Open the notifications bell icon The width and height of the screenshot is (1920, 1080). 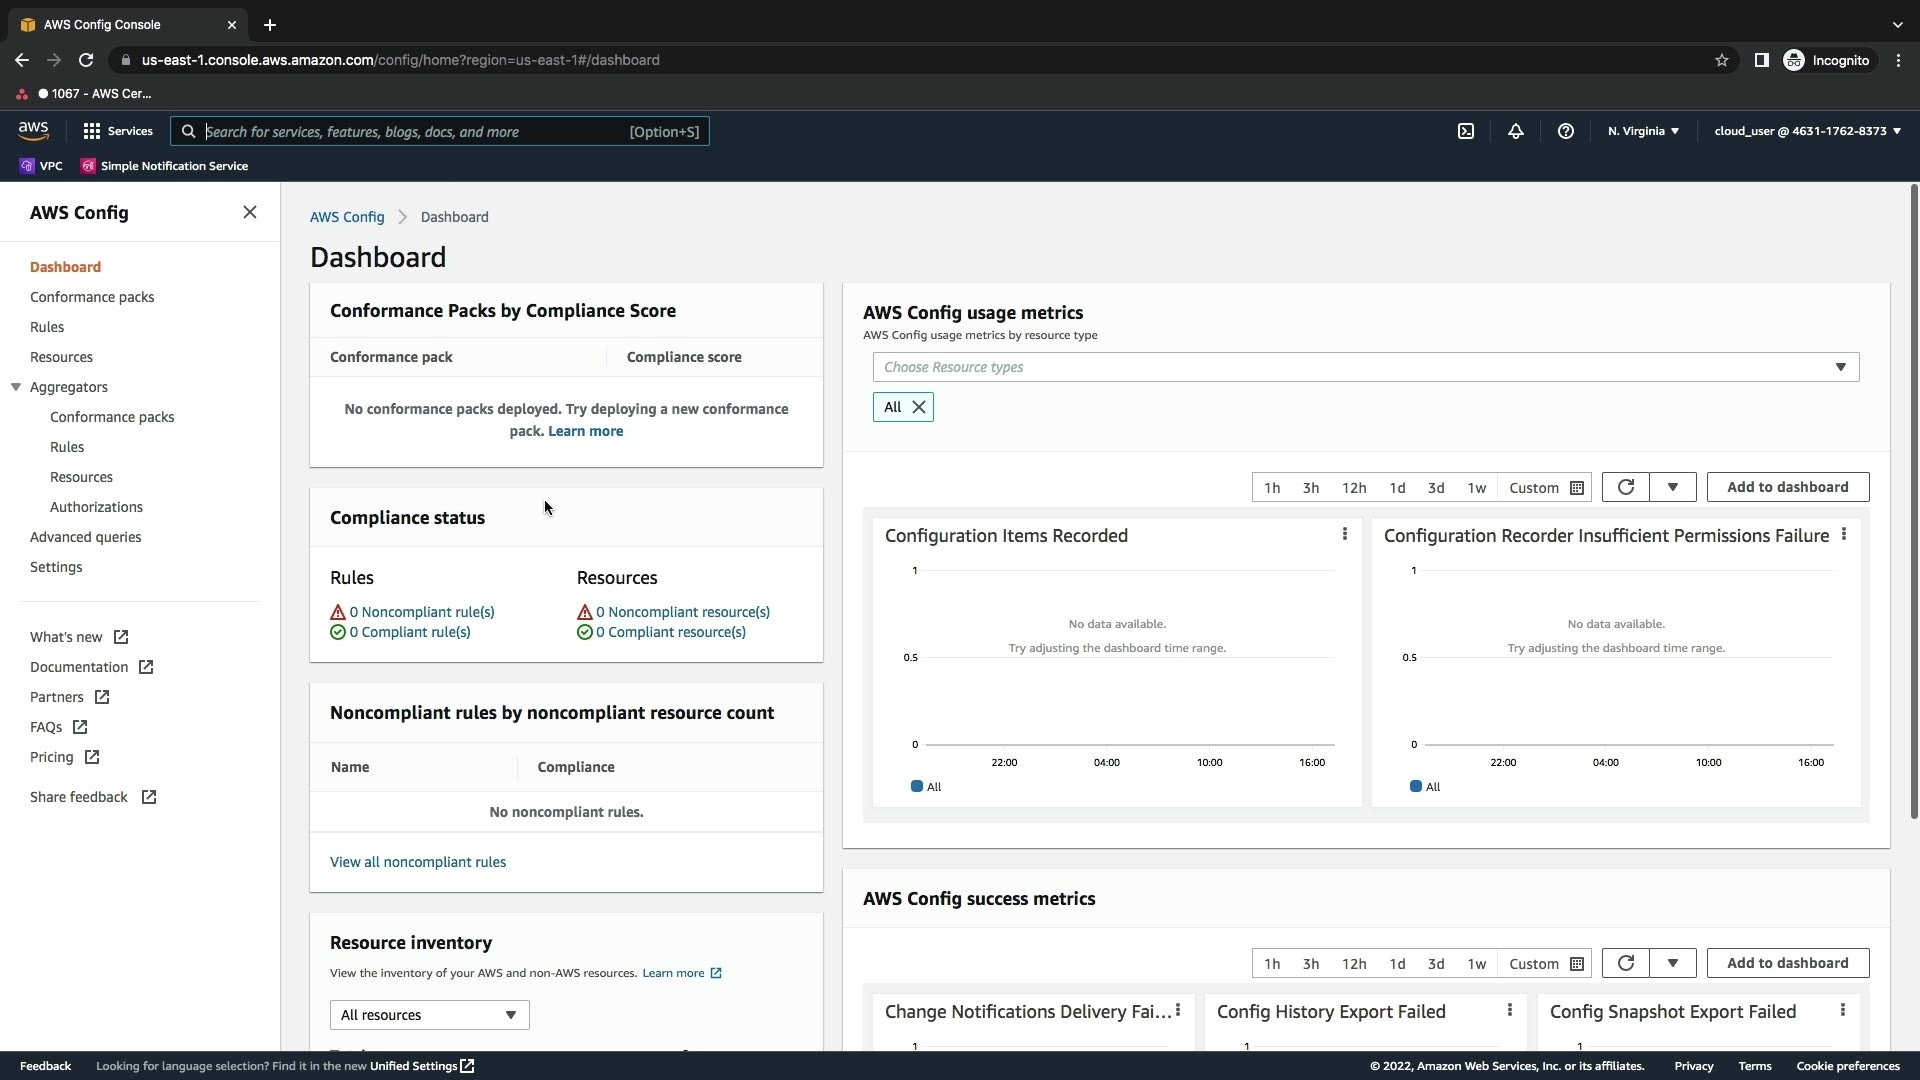pos(1516,131)
